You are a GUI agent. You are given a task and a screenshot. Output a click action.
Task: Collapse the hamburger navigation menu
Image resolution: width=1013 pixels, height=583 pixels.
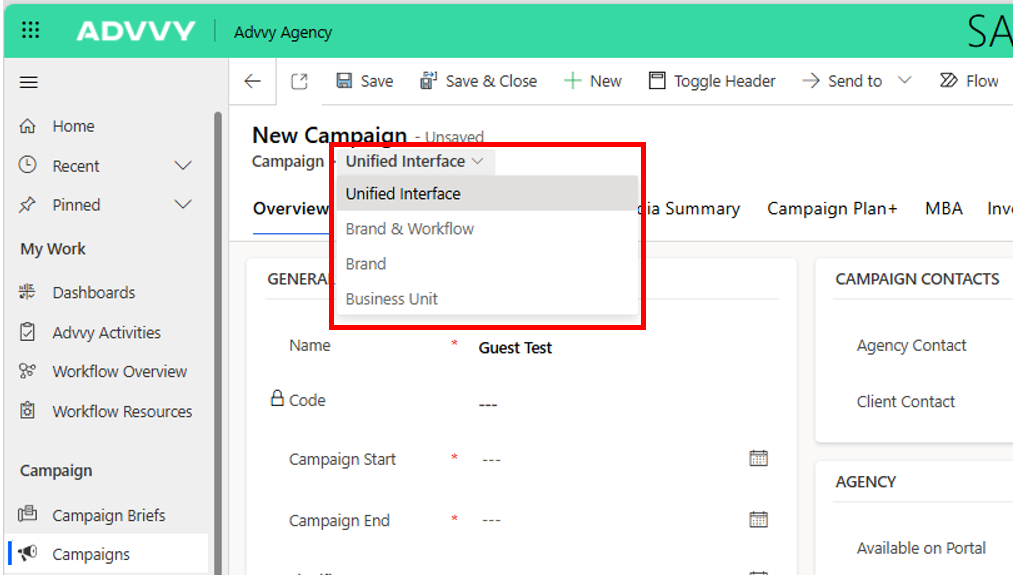tap(29, 83)
